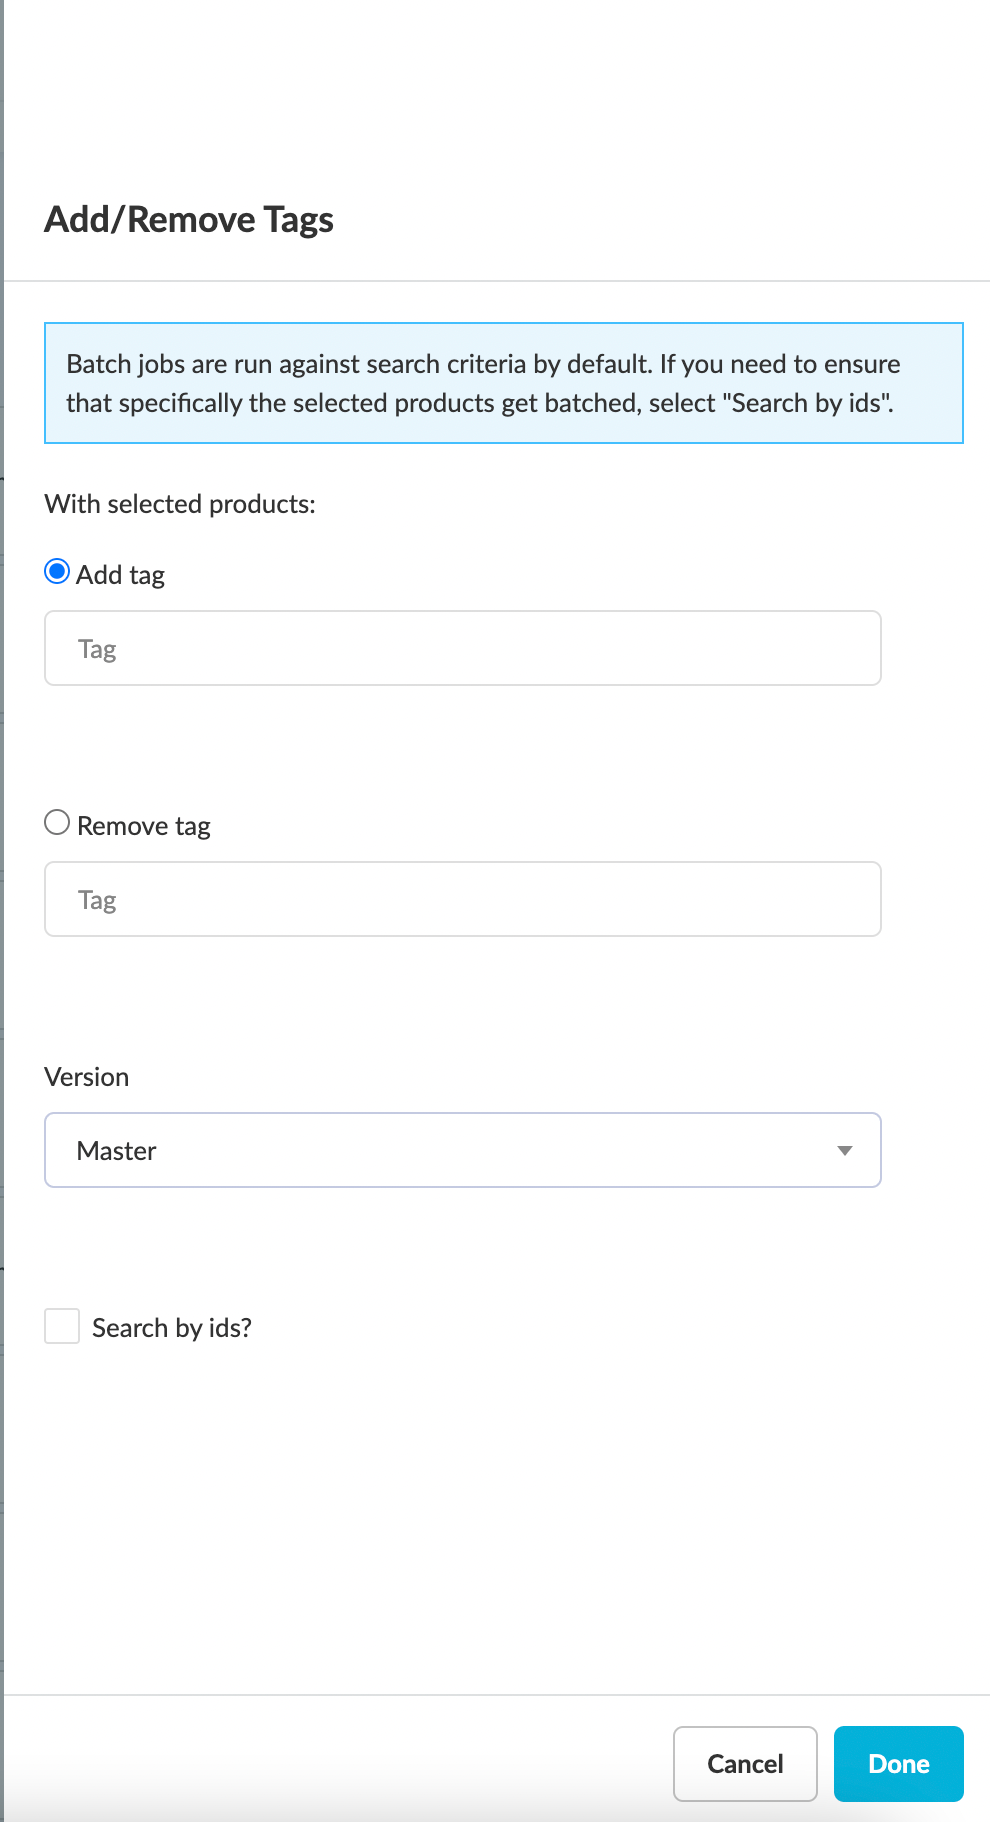
Task: Select the Add tag radio button
Action: click(x=57, y=572)
